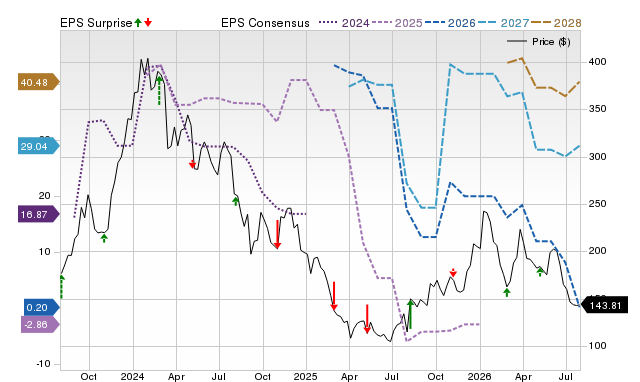Click the 100 price axis label
This screenshot has width=640, height=382.
pyautogui.click(x=597, y=346)
